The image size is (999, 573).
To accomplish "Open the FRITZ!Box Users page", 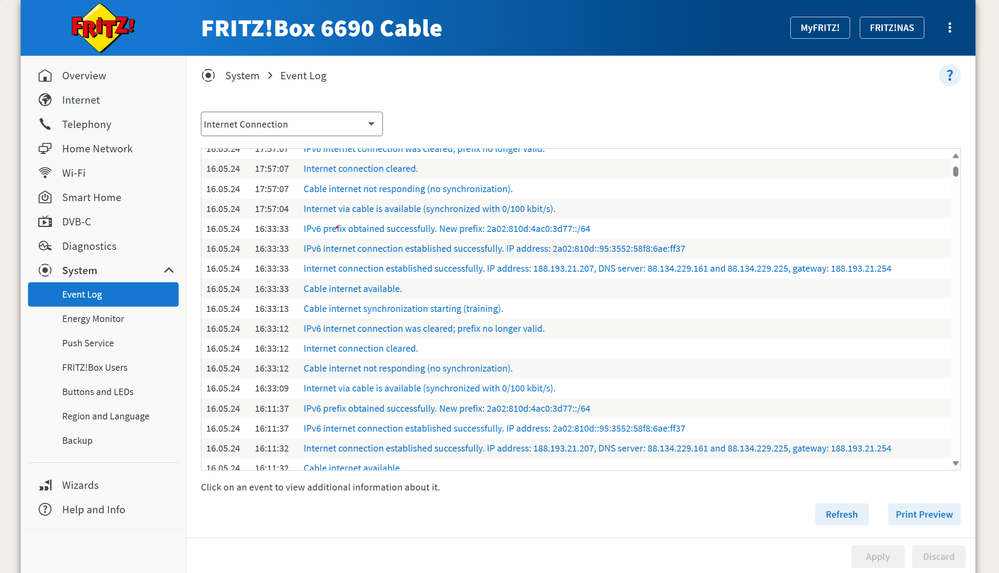I will pyautogui.click(x=94, y=367).
